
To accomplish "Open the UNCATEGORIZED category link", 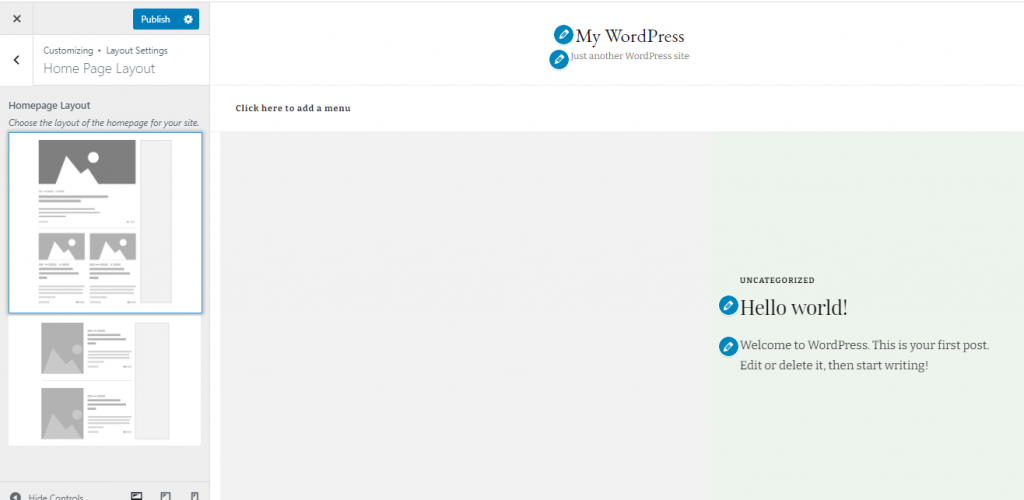I will [777, 280].
